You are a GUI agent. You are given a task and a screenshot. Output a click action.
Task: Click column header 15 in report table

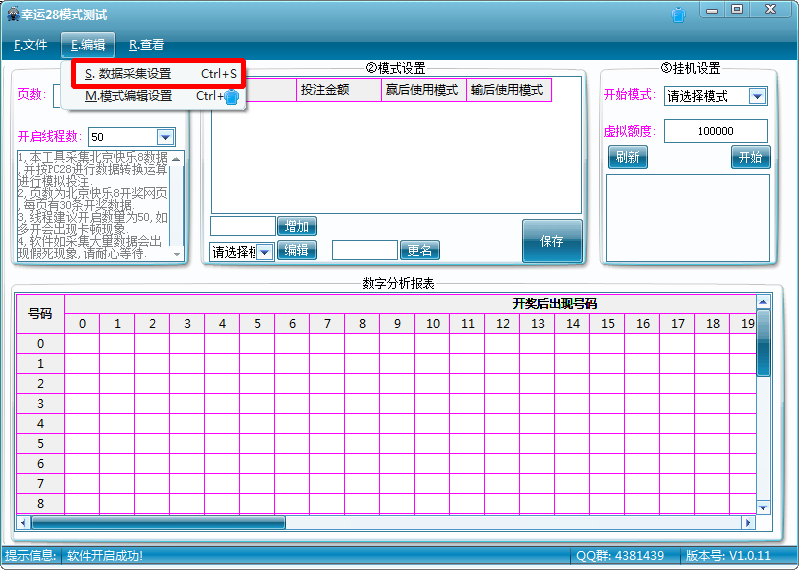coord(607,323)
